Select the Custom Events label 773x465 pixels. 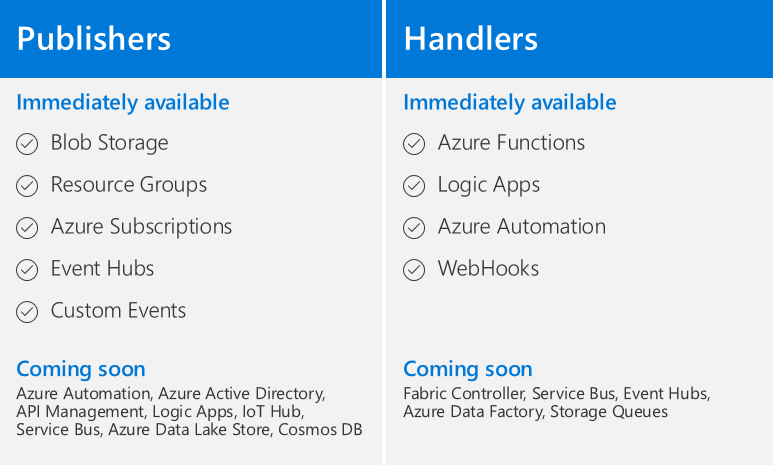[x=118, y=311]
